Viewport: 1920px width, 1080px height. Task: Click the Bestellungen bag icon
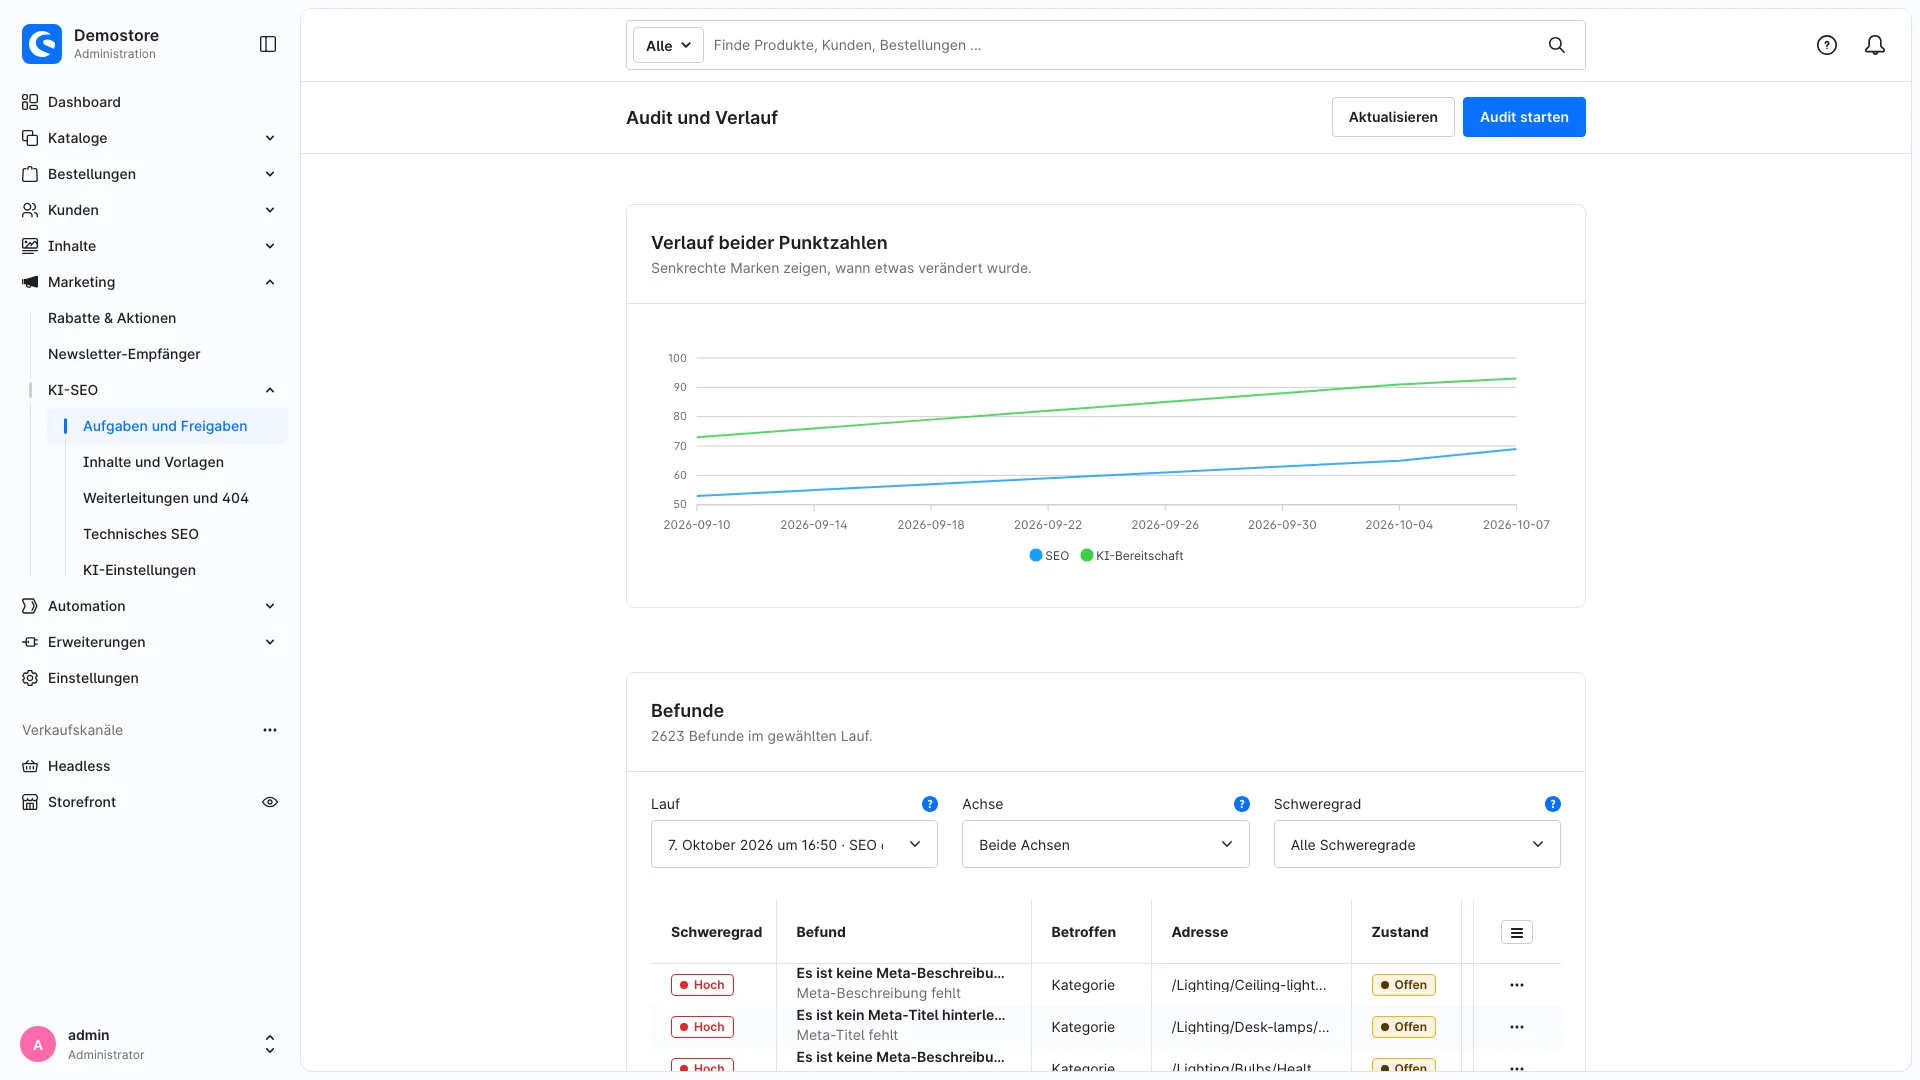[x=30, y=174]
